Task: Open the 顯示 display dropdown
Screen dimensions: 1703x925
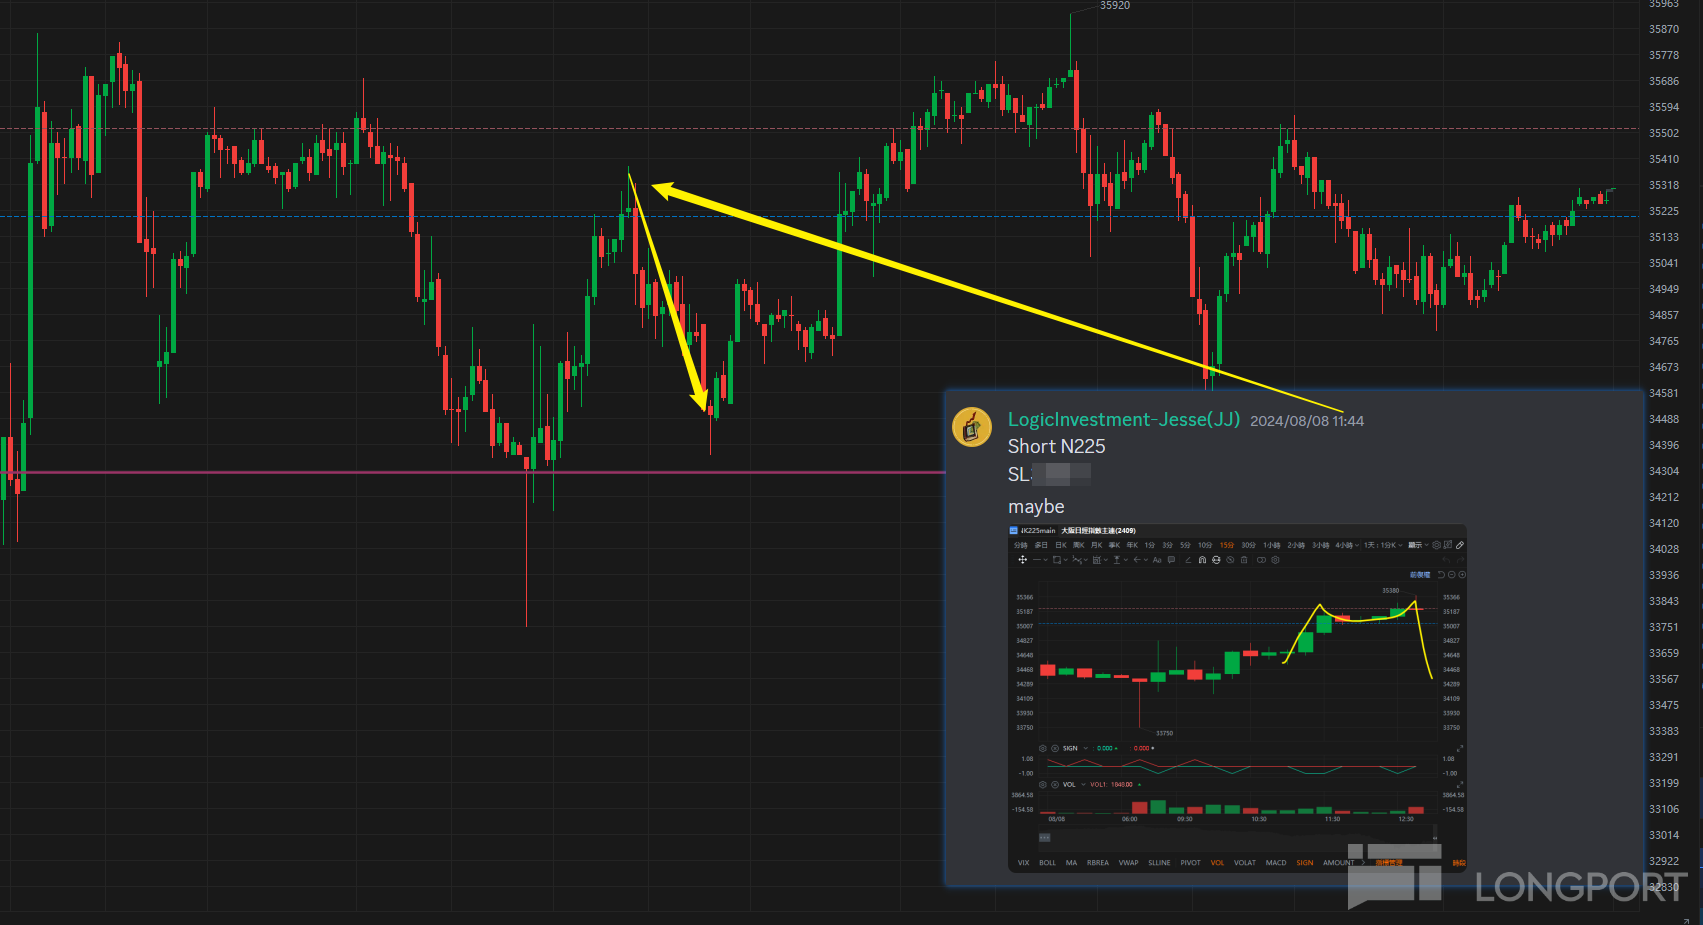Action: (x=1420, y=545)
